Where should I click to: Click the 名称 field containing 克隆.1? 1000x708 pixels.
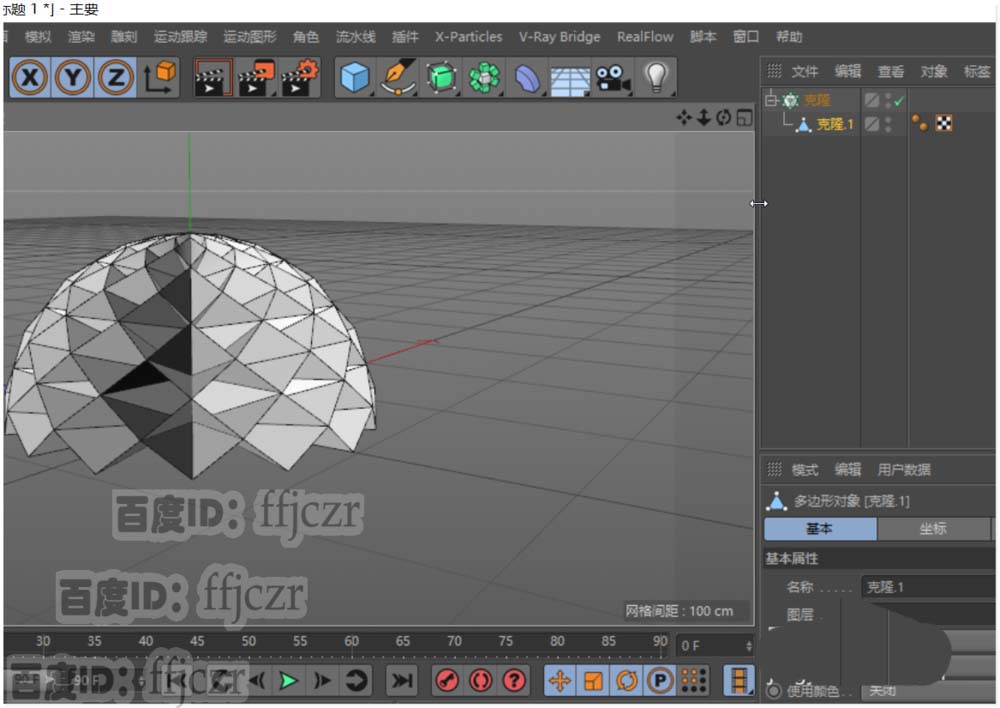coord(928,587)
